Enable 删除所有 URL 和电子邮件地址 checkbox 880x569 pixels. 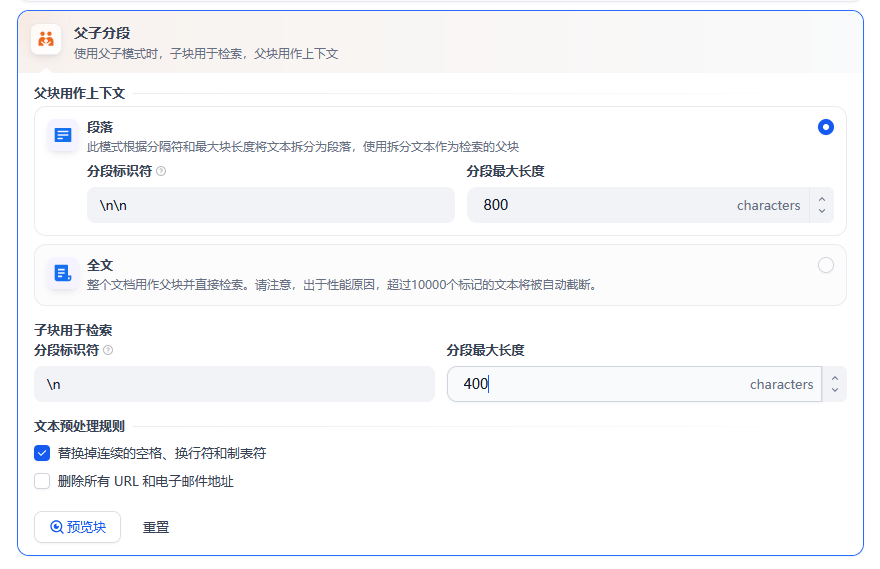pyautogui.click(x=42, y=481)
